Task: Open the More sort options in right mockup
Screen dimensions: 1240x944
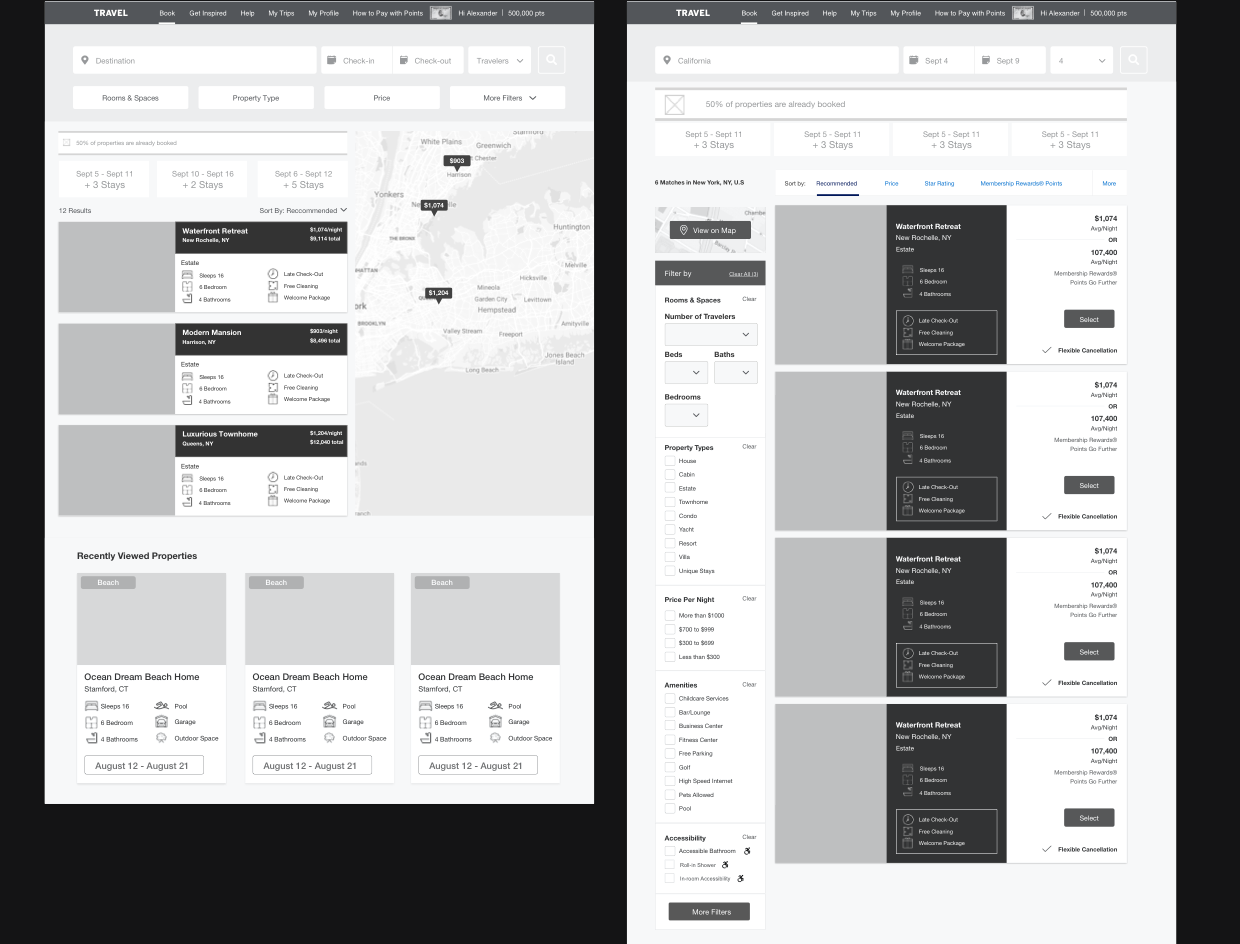Action: pyautogui.click(x=1109, y=184)
